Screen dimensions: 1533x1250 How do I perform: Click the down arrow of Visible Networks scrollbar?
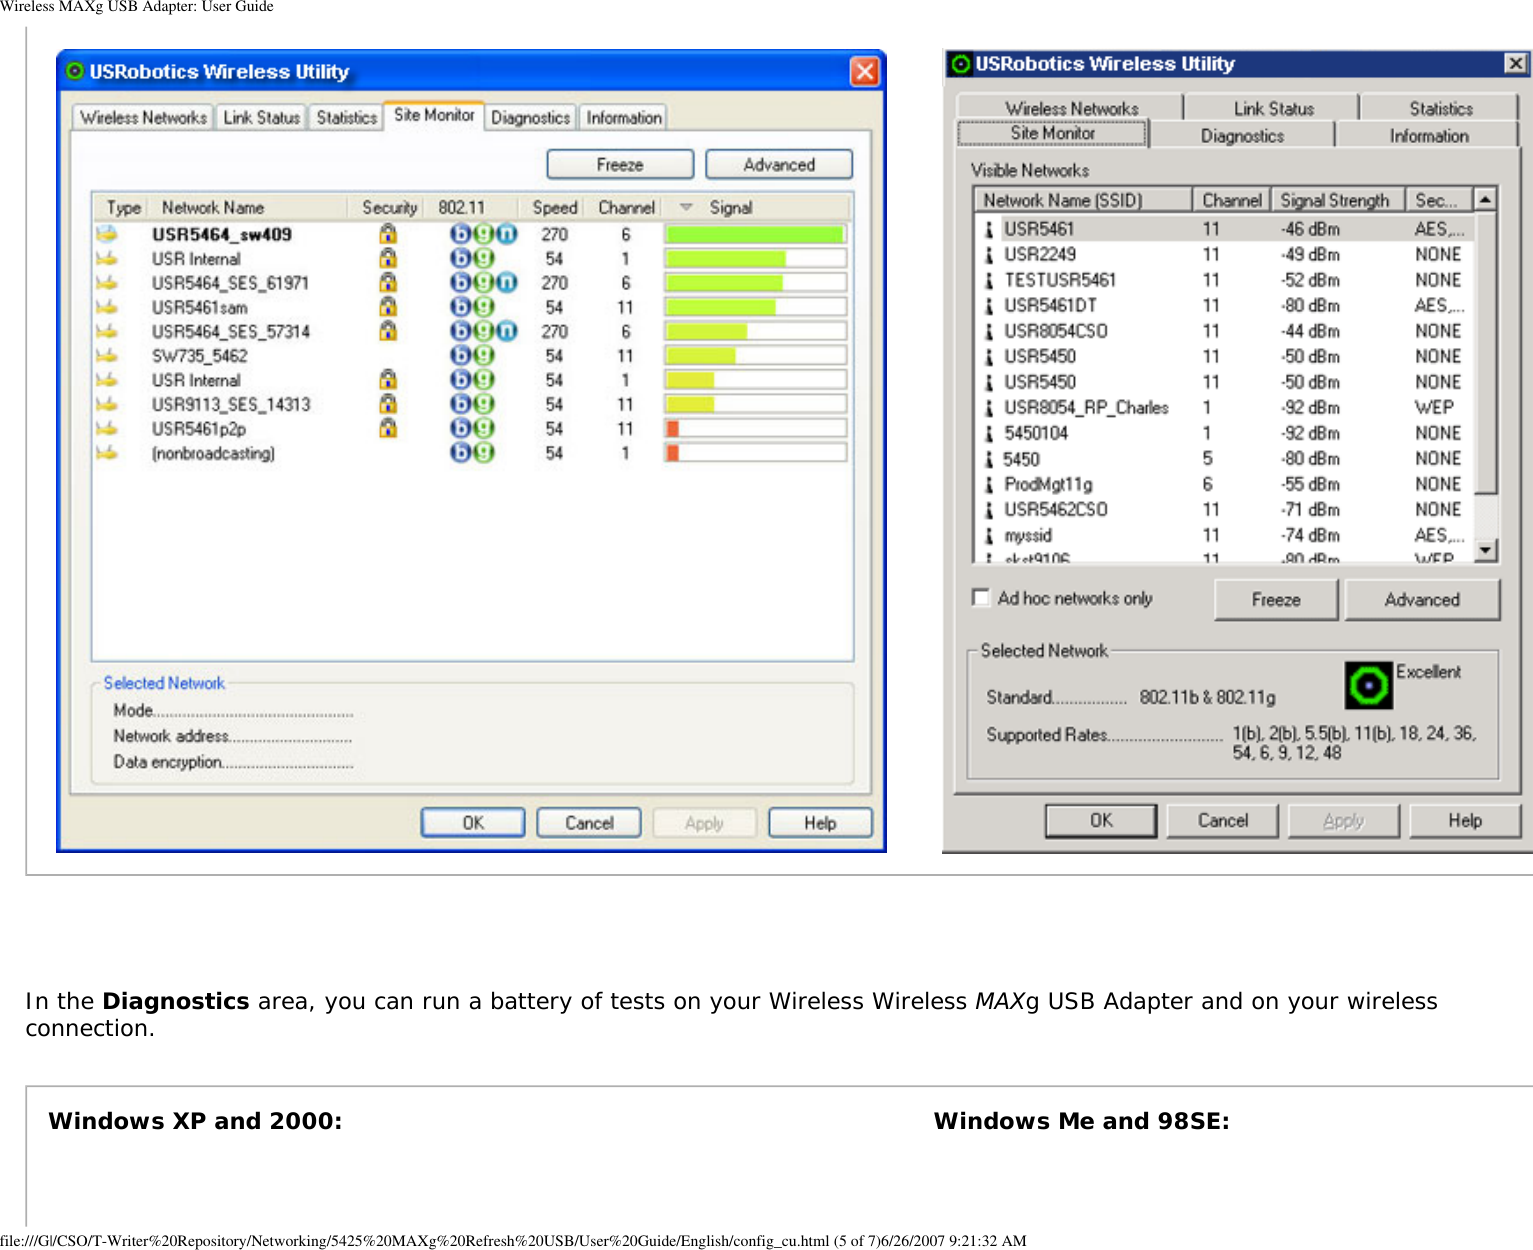coord(1486,550)
